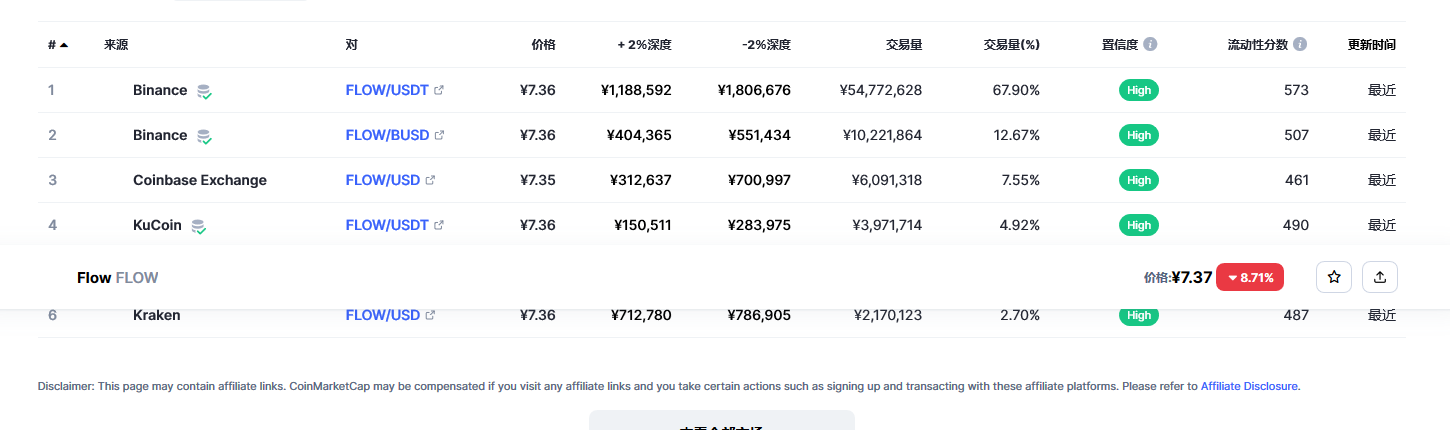Click the share upload icon button

[1380, 277]
